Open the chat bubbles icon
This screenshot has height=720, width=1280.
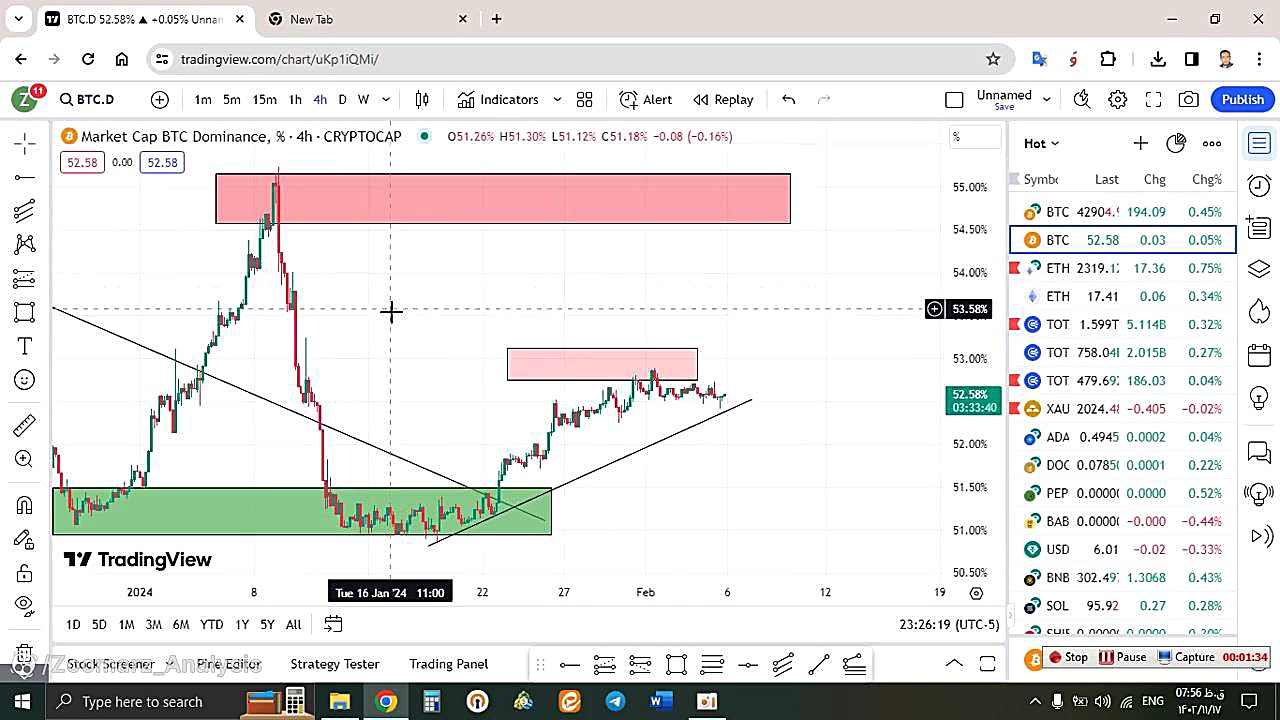(1259, 452)
